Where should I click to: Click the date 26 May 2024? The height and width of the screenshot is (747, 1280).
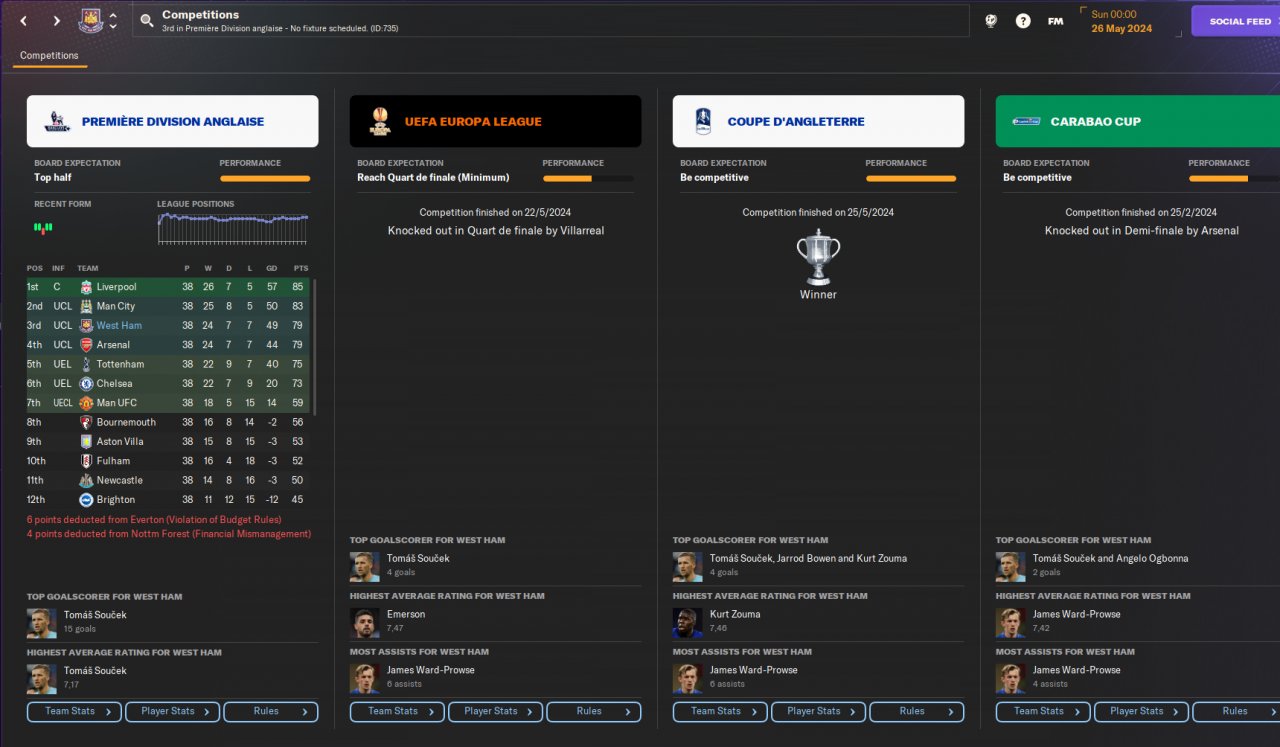(1120, 28)
